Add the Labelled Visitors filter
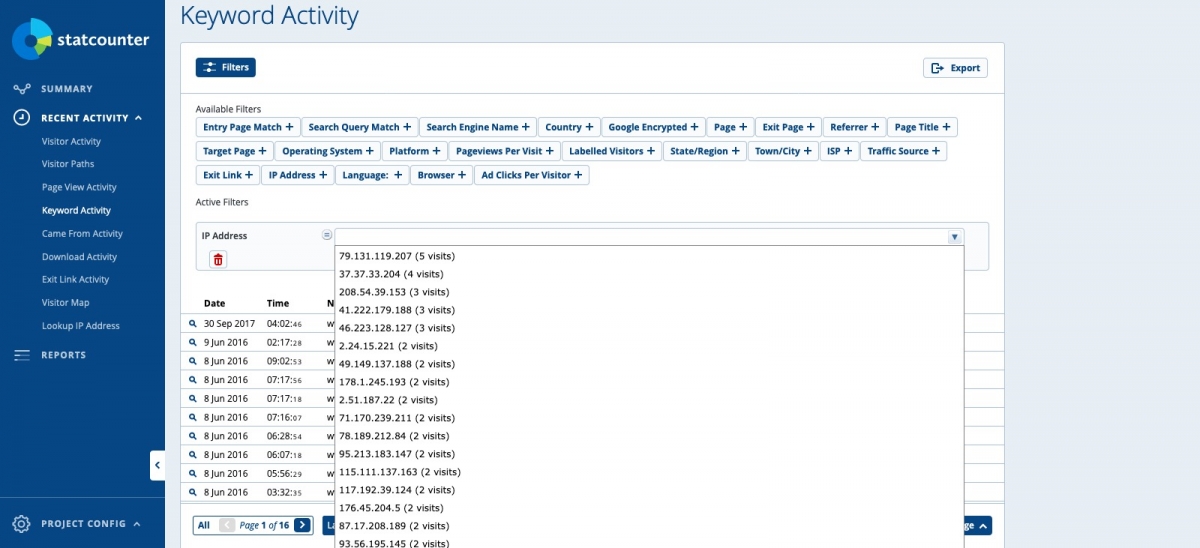Viewport: 1200px width, 548px height. [612, 151]
